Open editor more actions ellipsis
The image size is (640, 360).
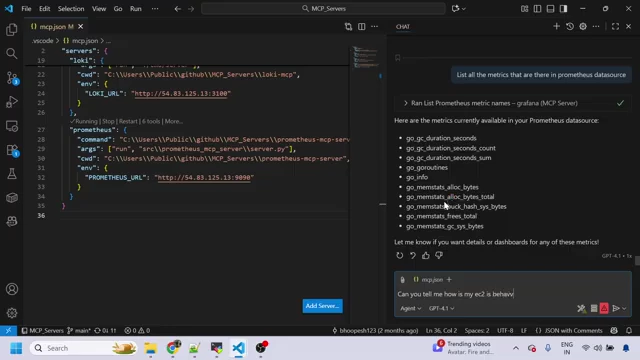pyautogui.click(x=374, y=27)
